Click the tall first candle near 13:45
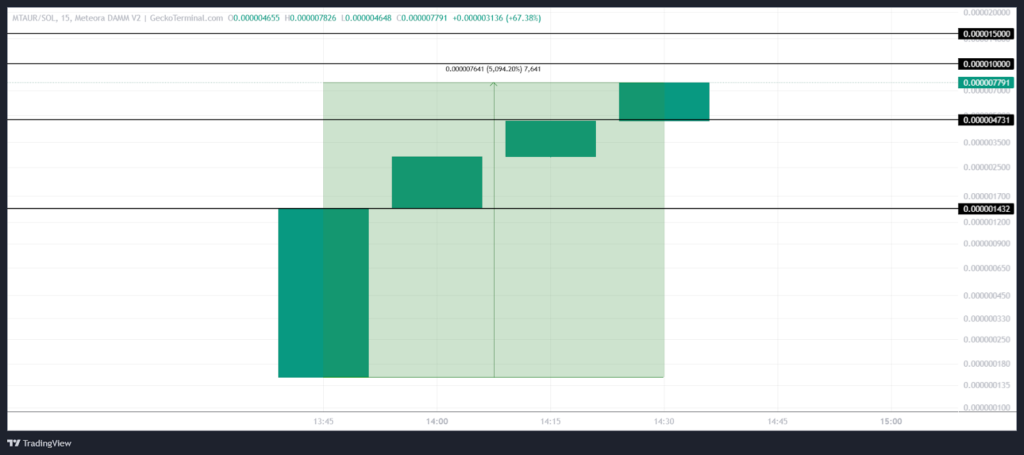The width and height of the screenshot is (1024, 455). (x=323, y=292)
